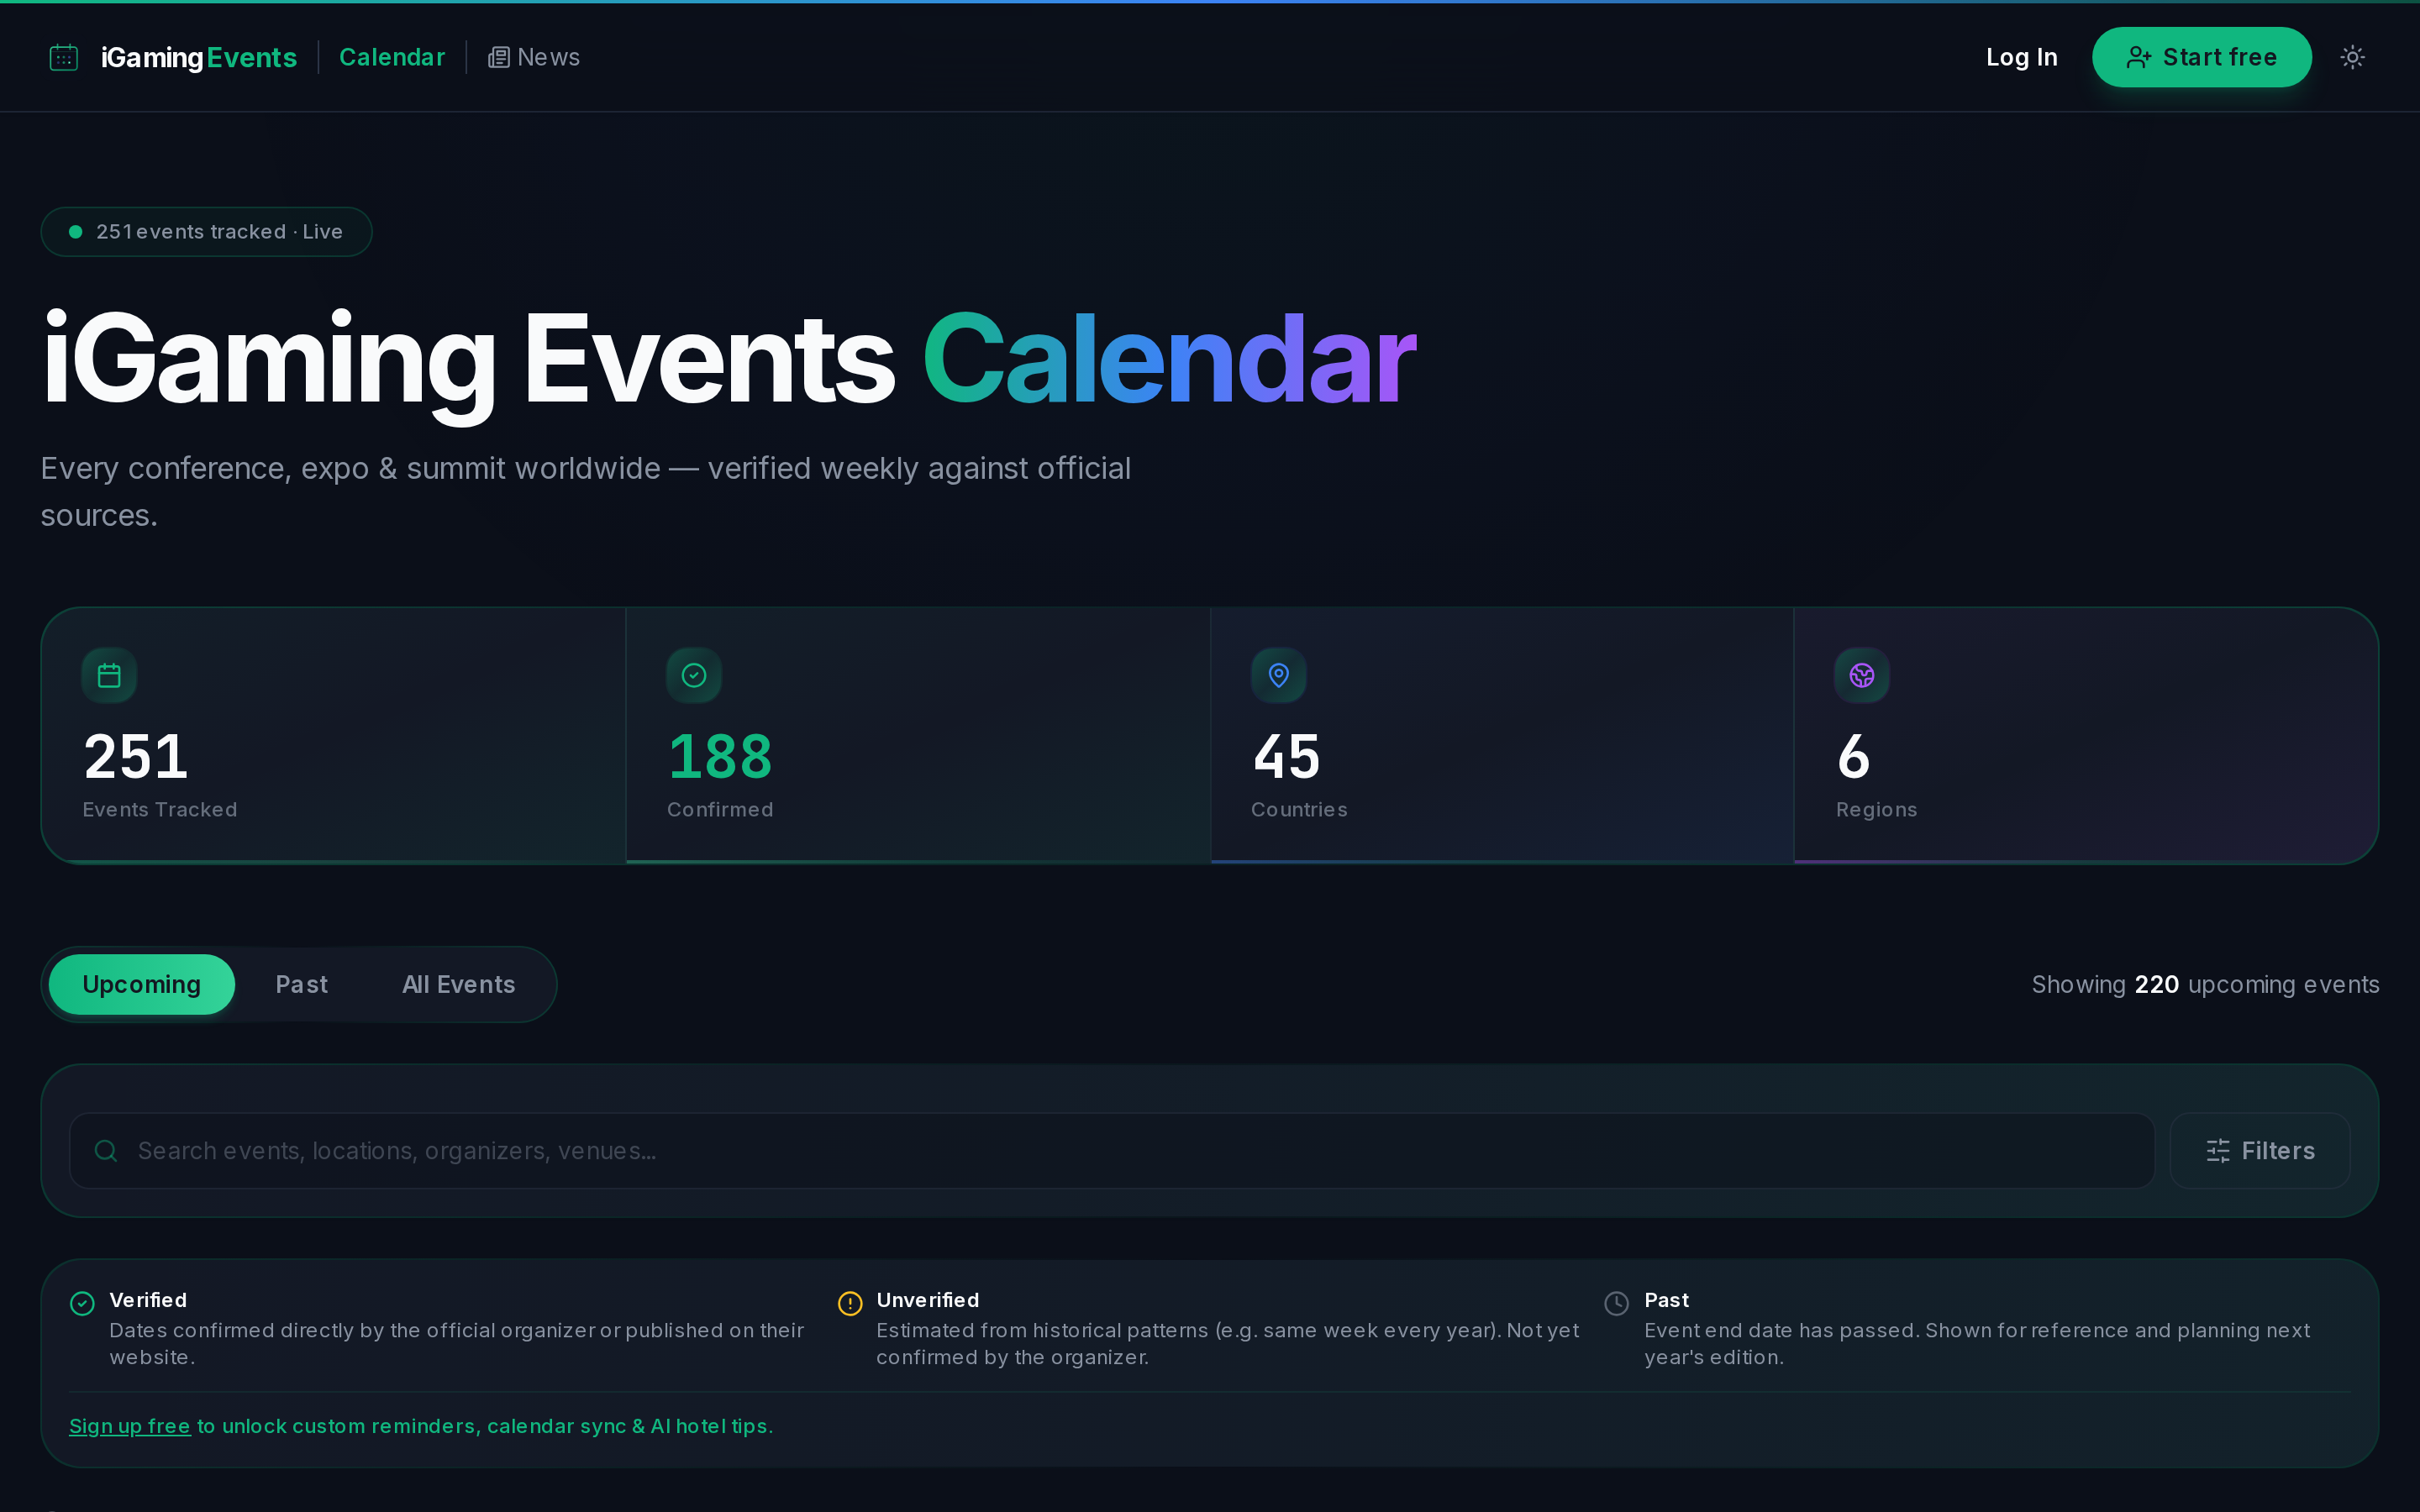The width and height of the screenshot is (2420, 1512).
Task: Click the map pin icon in Countries card
Action: (1278, 675)
